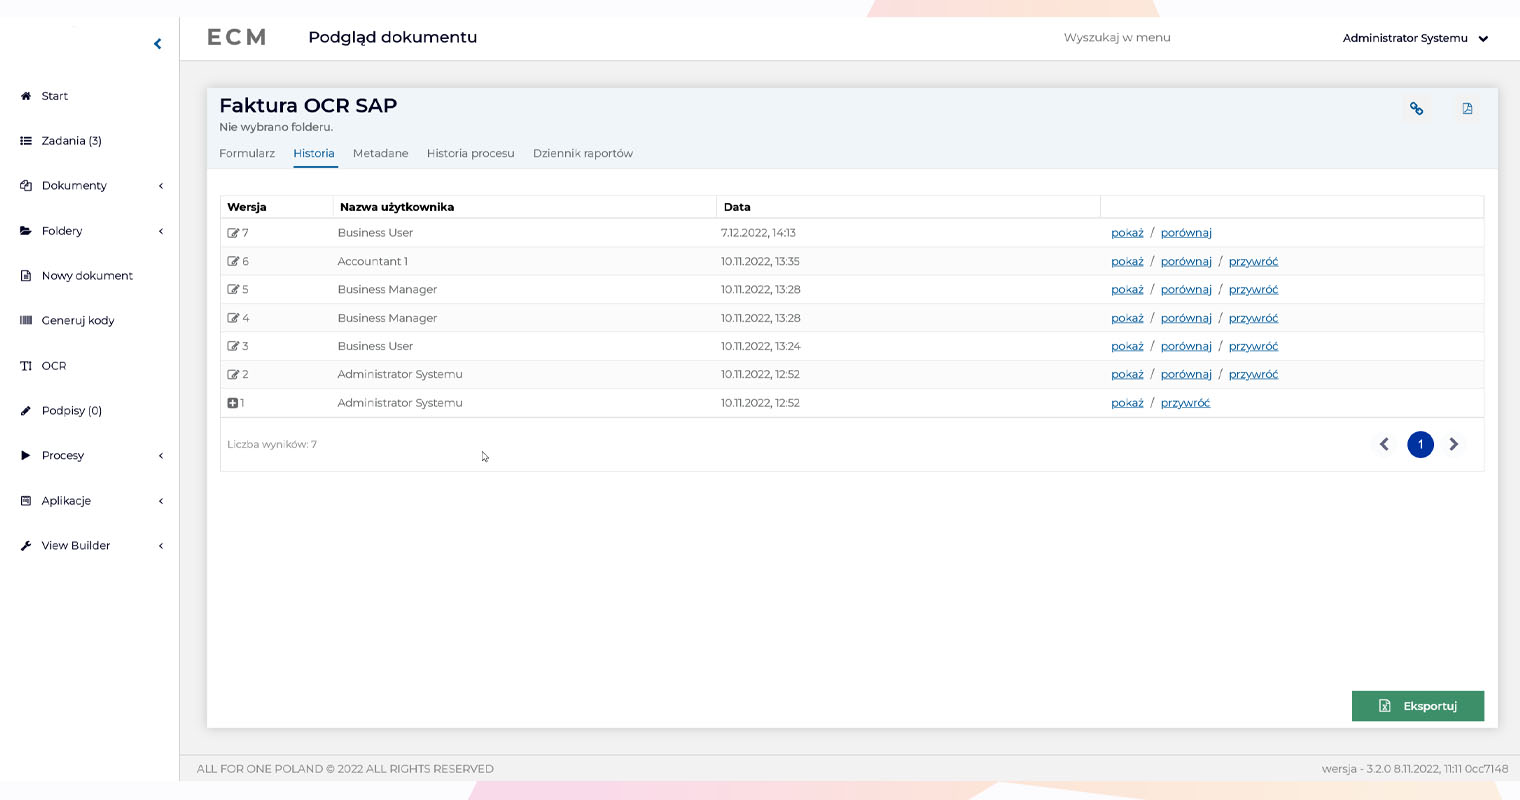Click przywróć link for version 6
Screen dimensions: 1520x800
tap(1253, 262)
